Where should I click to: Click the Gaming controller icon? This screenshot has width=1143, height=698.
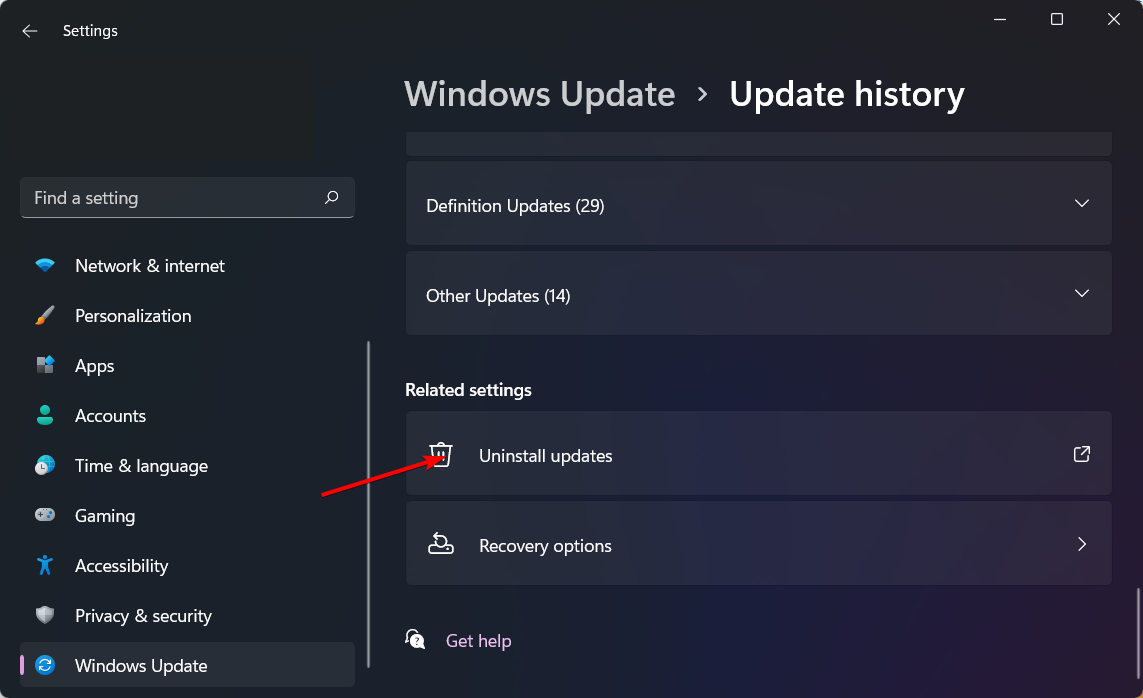[45, 515]
